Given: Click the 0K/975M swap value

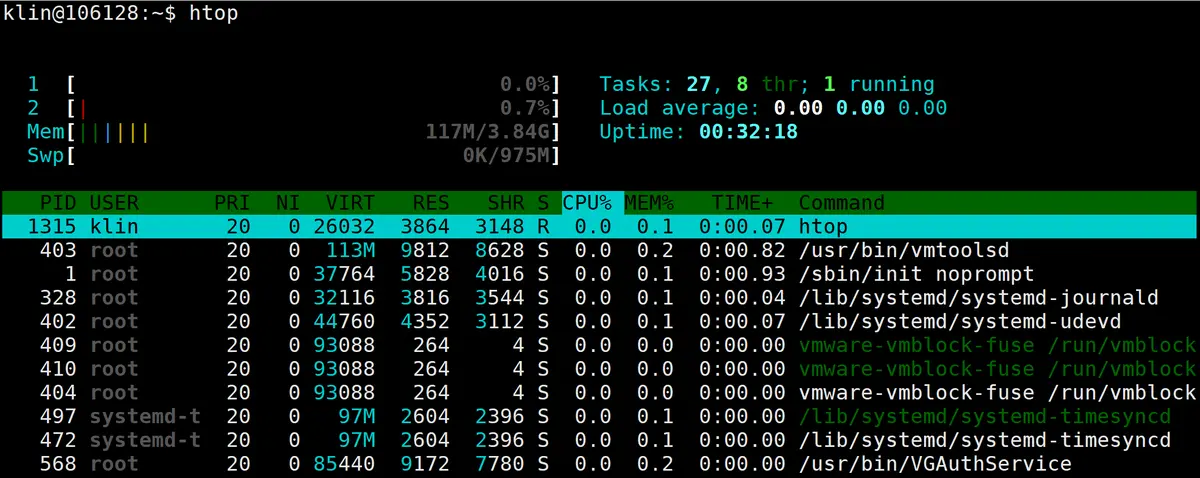Looking at the screenshot, I should (x=506, y=156).
